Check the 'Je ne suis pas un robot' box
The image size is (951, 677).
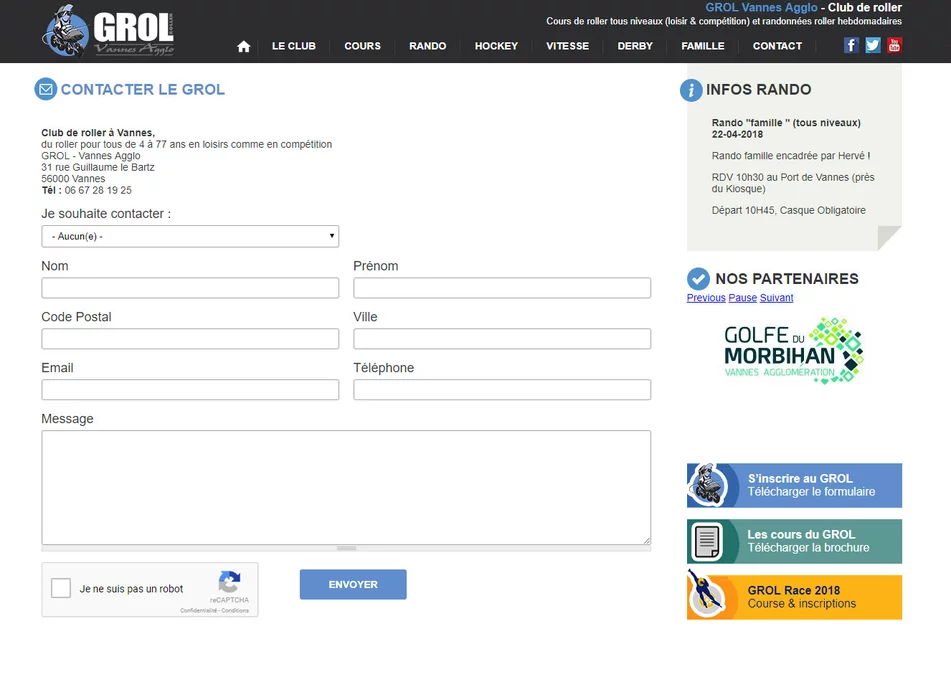pos(61,589)
